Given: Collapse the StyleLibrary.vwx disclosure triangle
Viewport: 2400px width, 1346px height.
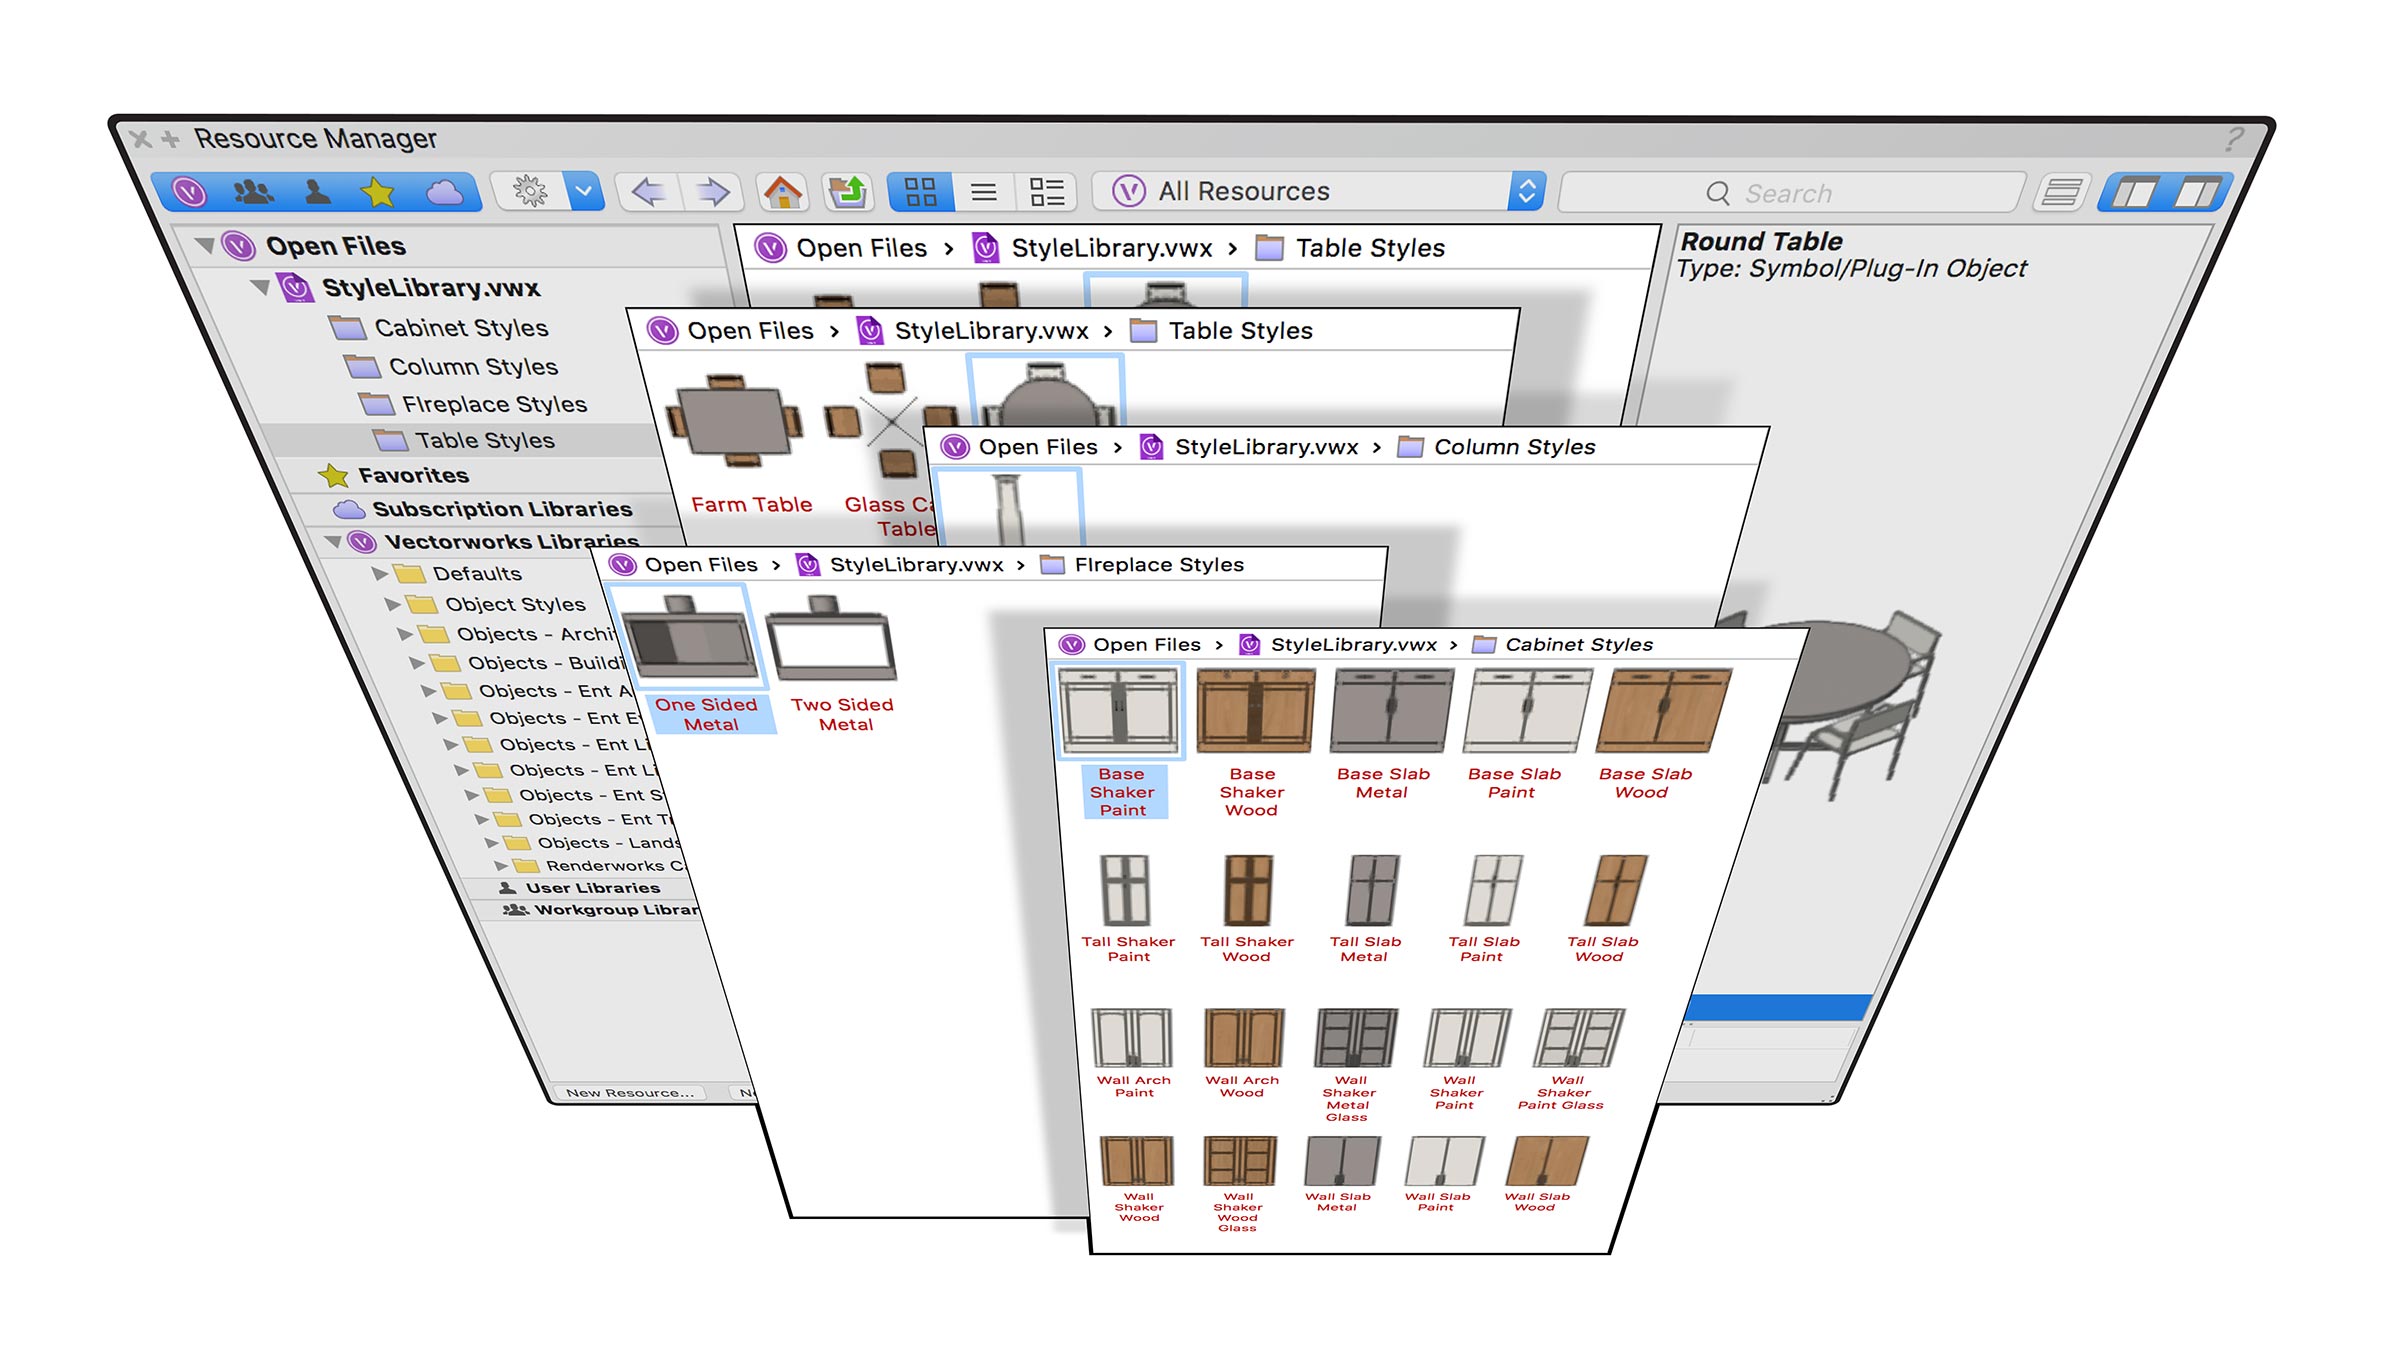Looking at the screenshot, I should click(261, 288).
